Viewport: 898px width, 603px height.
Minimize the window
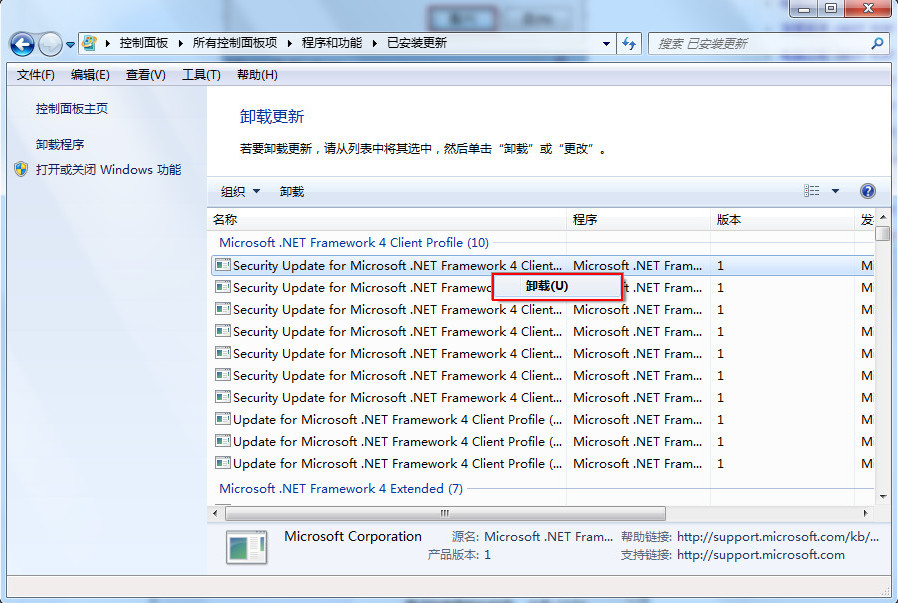[804, 9]
